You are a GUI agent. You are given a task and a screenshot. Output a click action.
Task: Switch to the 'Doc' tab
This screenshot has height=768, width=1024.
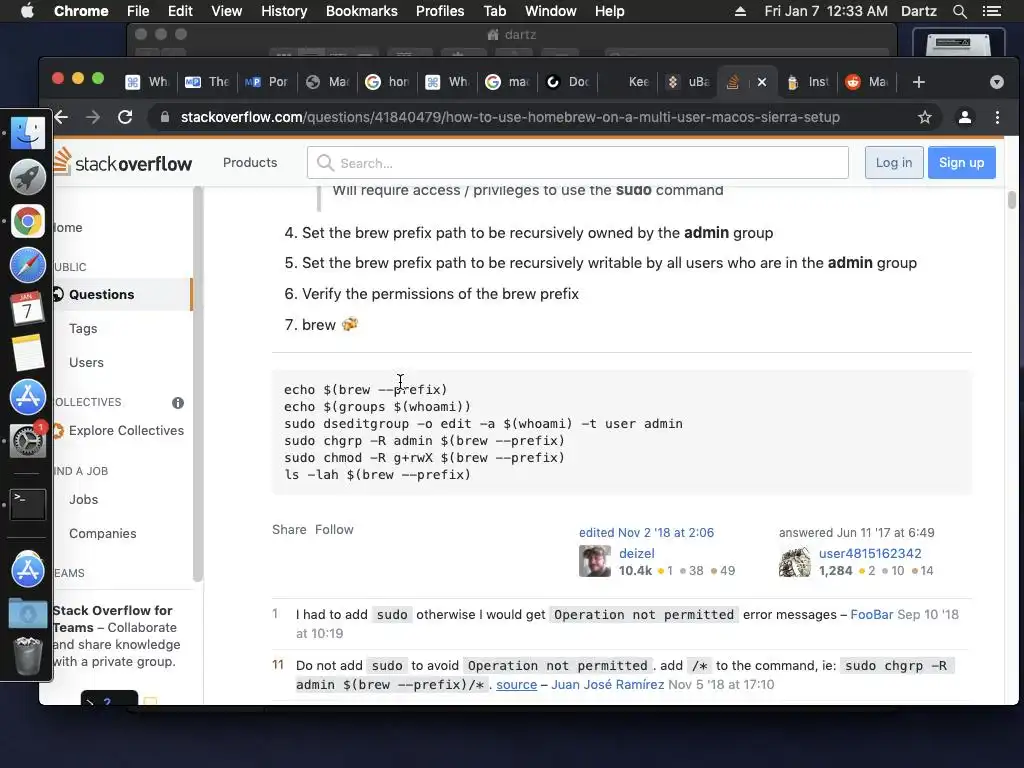pyautogui.click(x=568, y=82)
